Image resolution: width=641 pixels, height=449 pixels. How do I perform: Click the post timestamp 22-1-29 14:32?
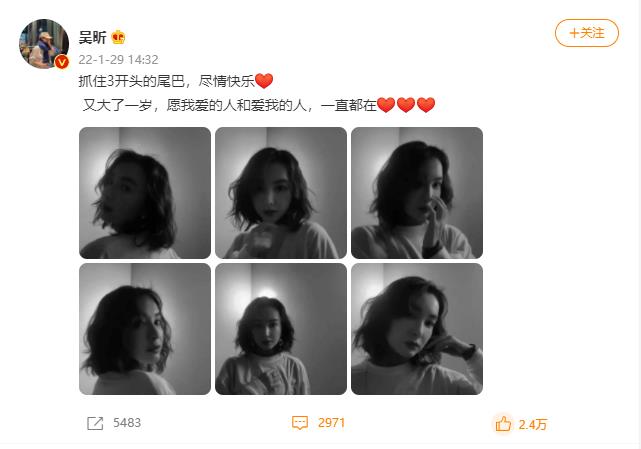tap(118, 60)
